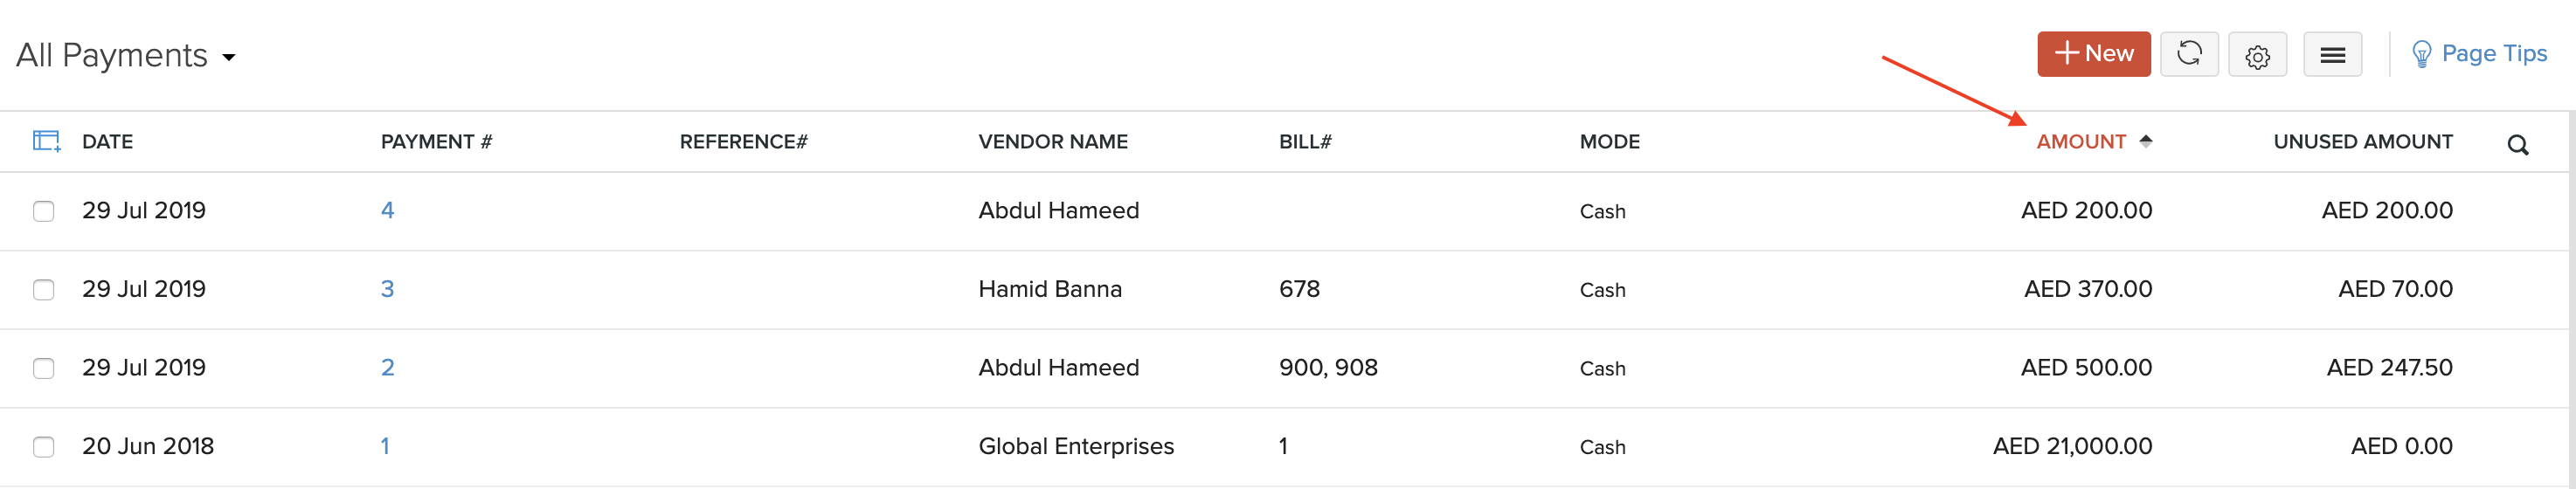Click the table search magnifier icon
2576x489 pixels.
coord(2517,146)
